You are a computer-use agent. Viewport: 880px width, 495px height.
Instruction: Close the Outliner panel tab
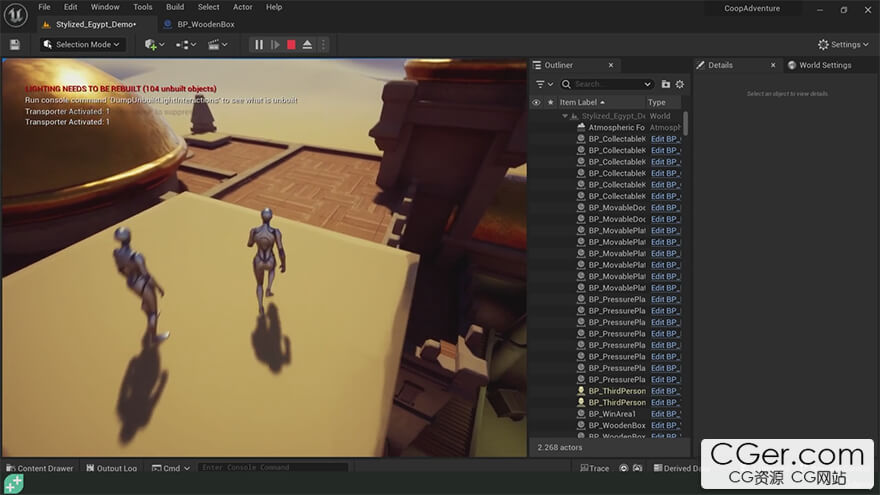(x=611, y=65)
